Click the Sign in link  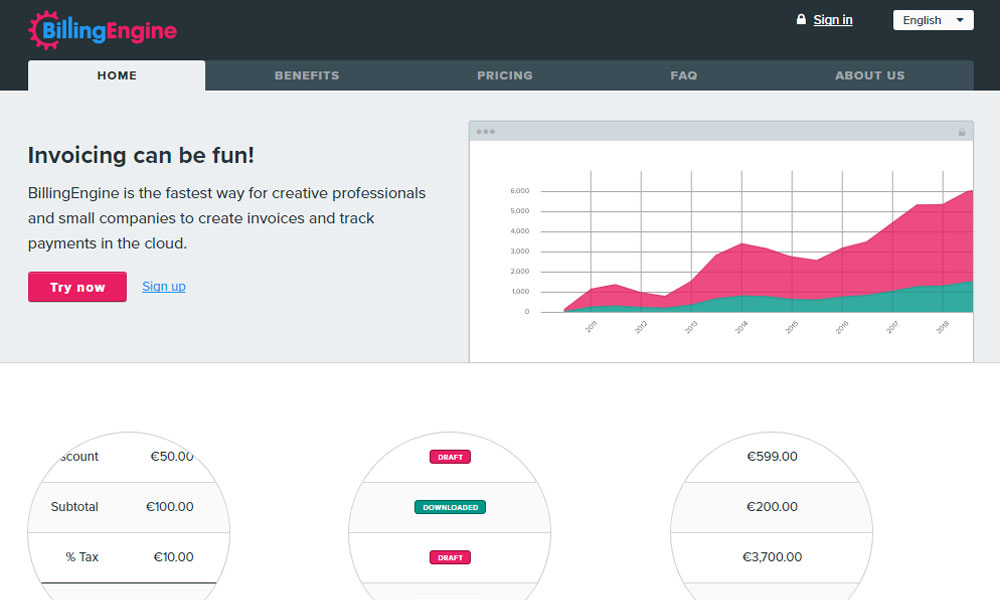coord(833,20)
